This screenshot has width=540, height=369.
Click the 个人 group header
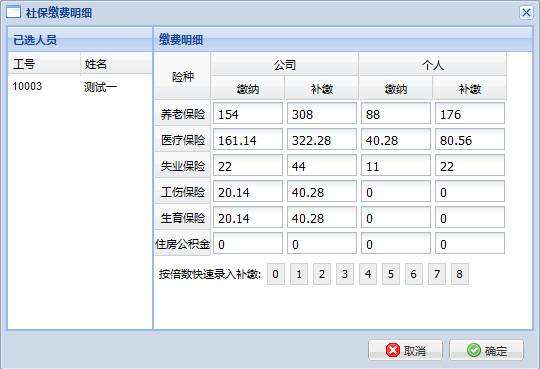pyautogui.click(x=433, y=64)
